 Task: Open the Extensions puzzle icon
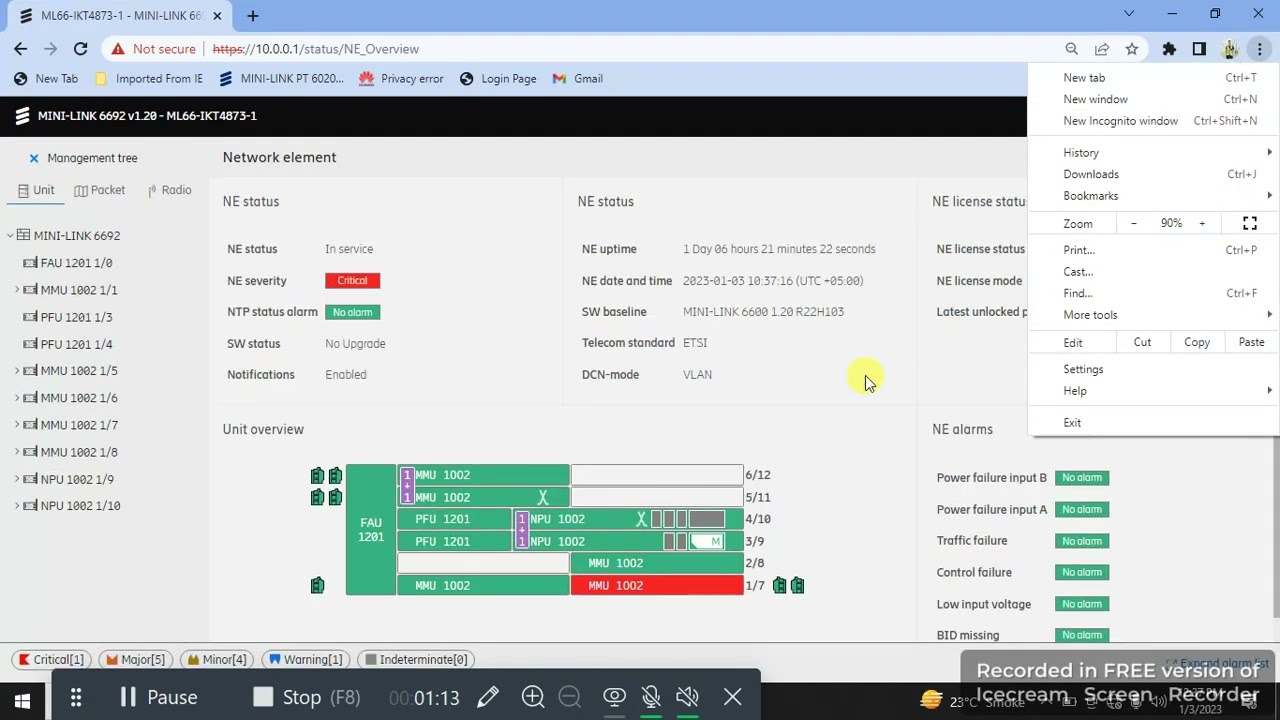point(1169,49)
